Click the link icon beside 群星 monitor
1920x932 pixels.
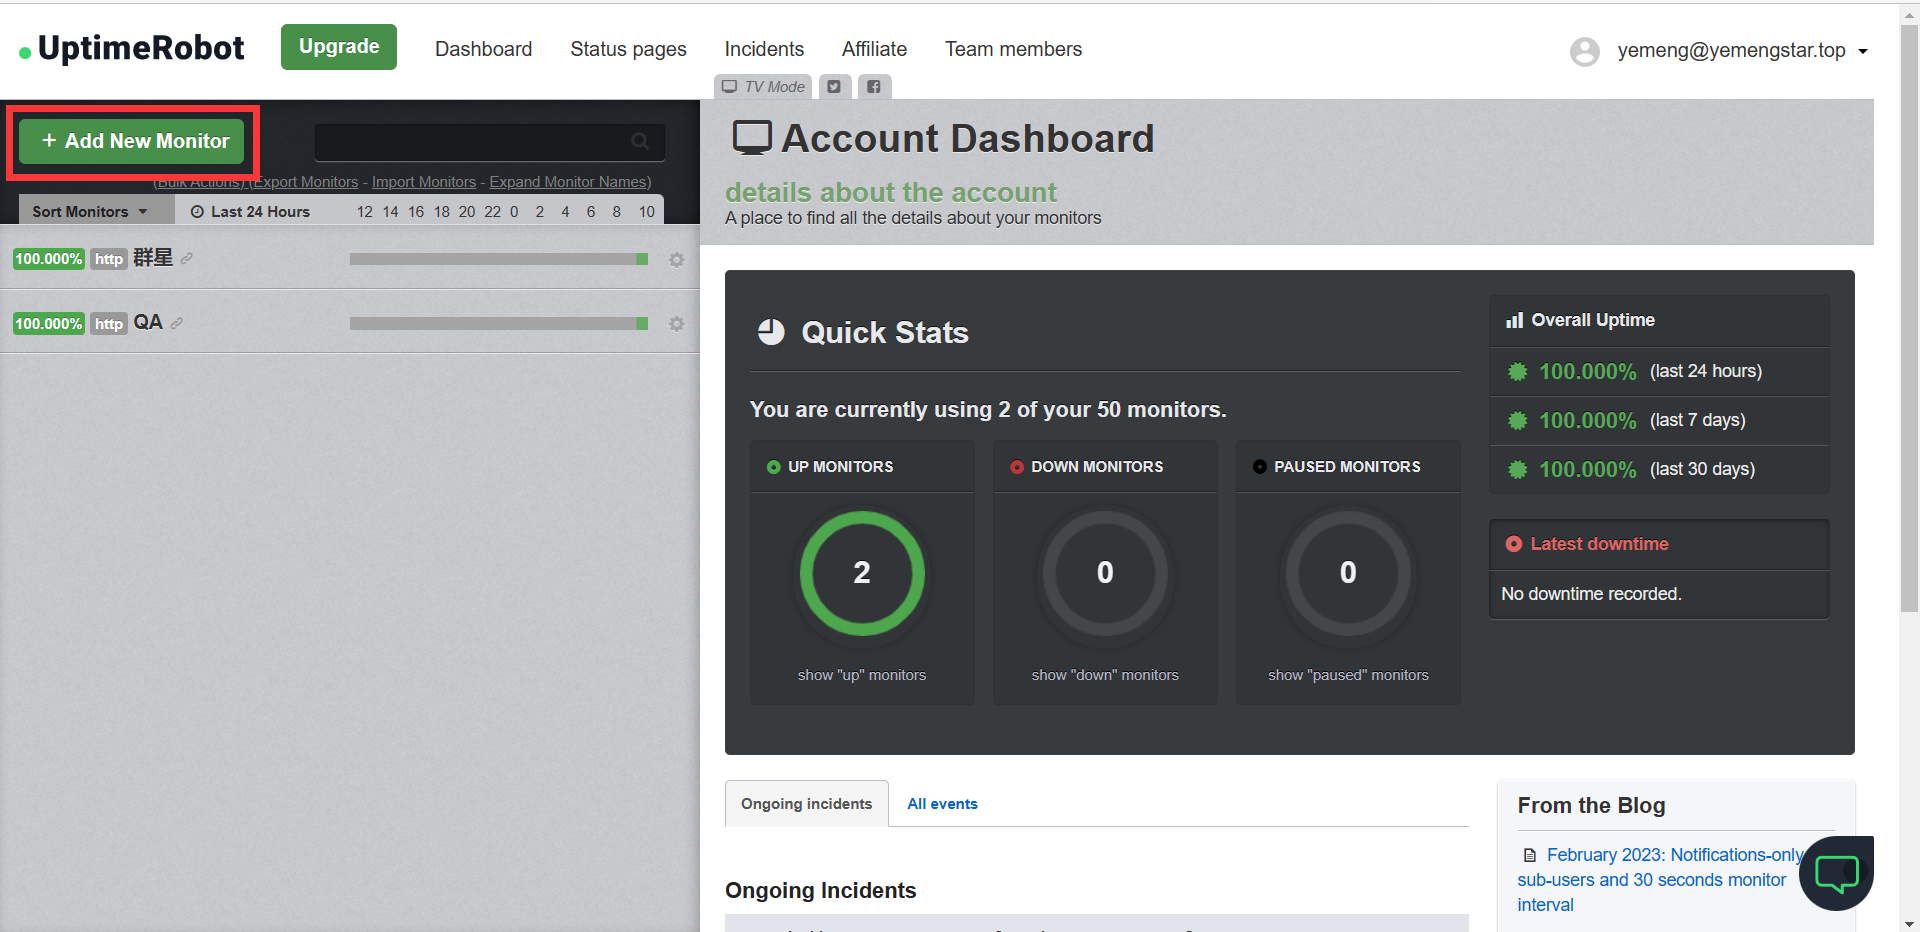187,258
